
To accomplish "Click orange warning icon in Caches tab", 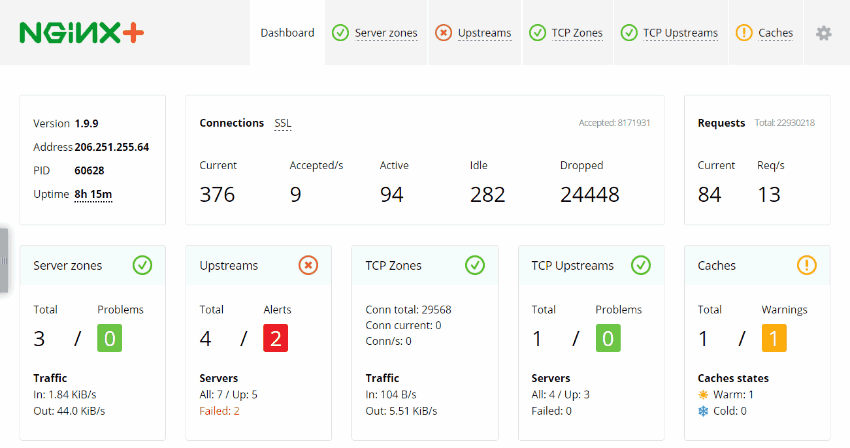I will coord(744,33).
